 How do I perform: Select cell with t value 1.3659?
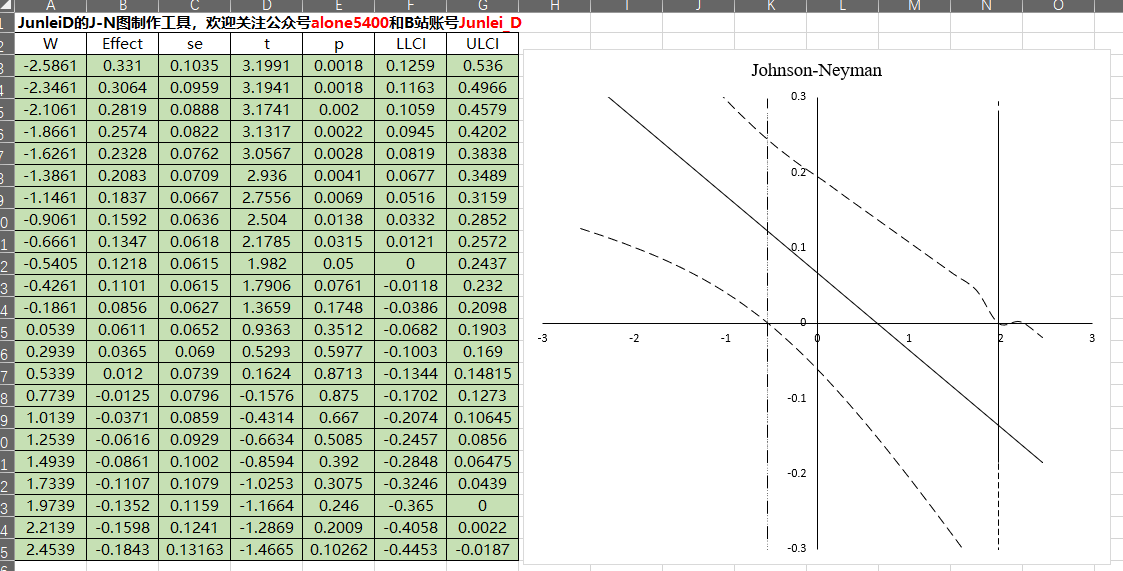[266, 307]
